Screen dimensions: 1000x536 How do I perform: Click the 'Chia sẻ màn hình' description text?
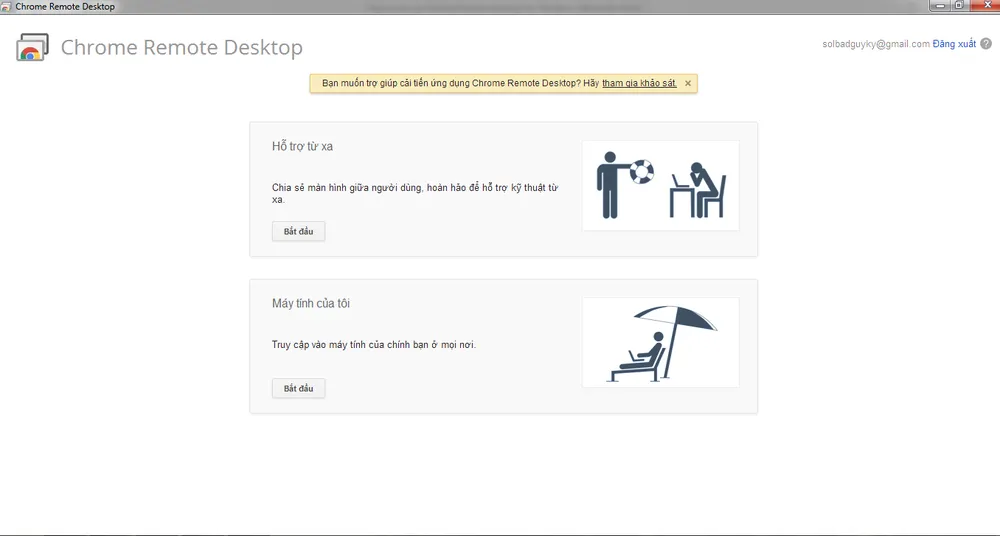[415, 193]
